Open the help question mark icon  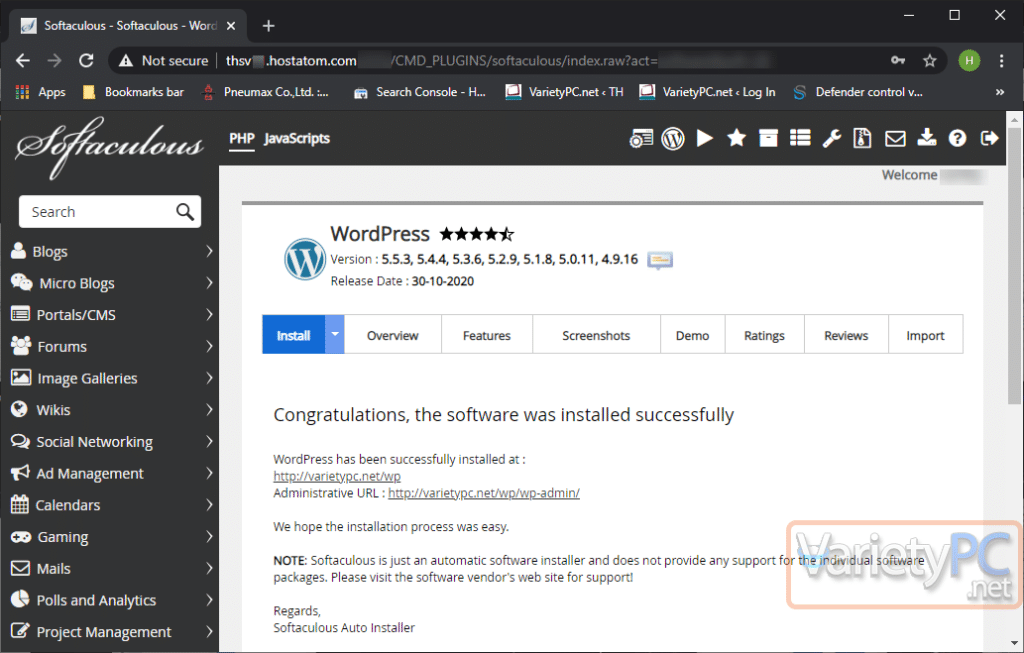[x=957, y=138]
